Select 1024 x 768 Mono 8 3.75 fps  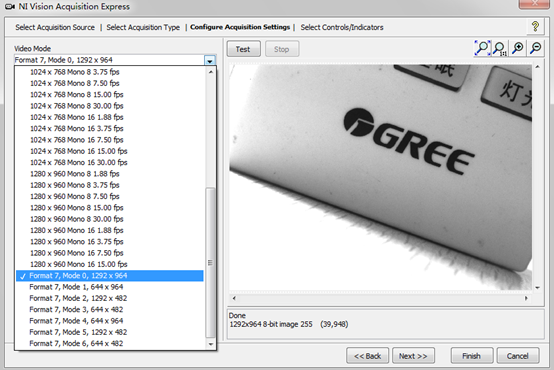[110, 72]
